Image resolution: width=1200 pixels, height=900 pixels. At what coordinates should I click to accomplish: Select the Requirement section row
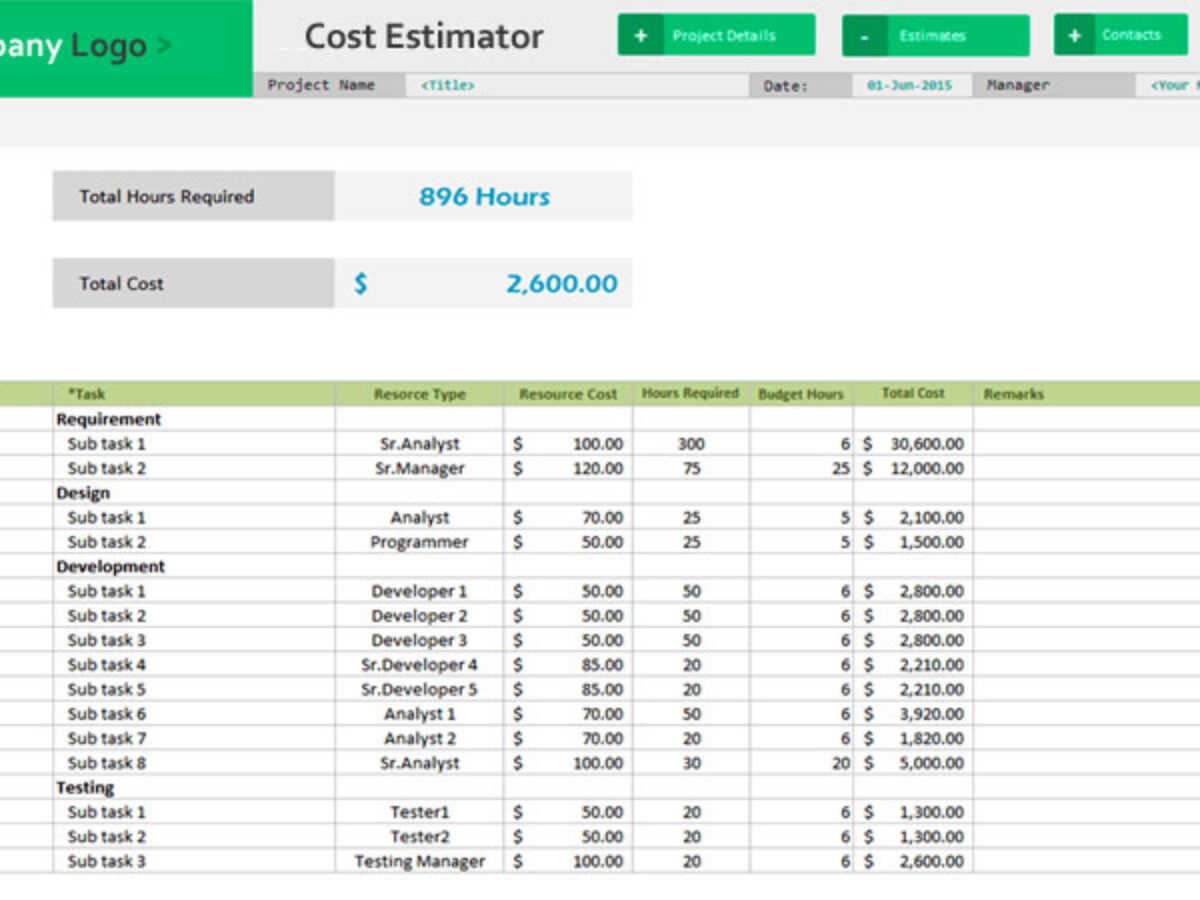click(x=108, y=419)
